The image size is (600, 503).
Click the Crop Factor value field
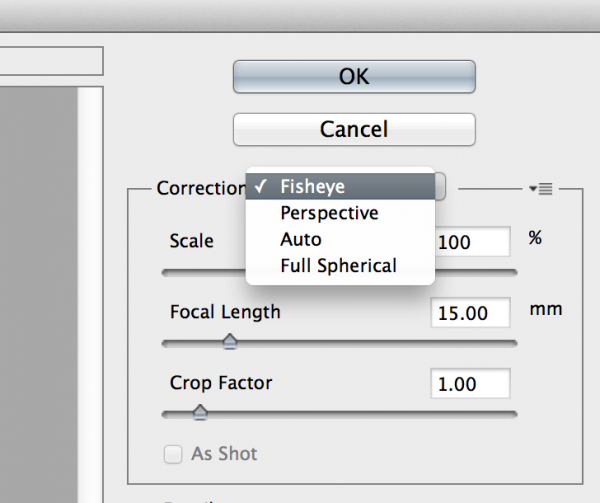click(470, 383)
